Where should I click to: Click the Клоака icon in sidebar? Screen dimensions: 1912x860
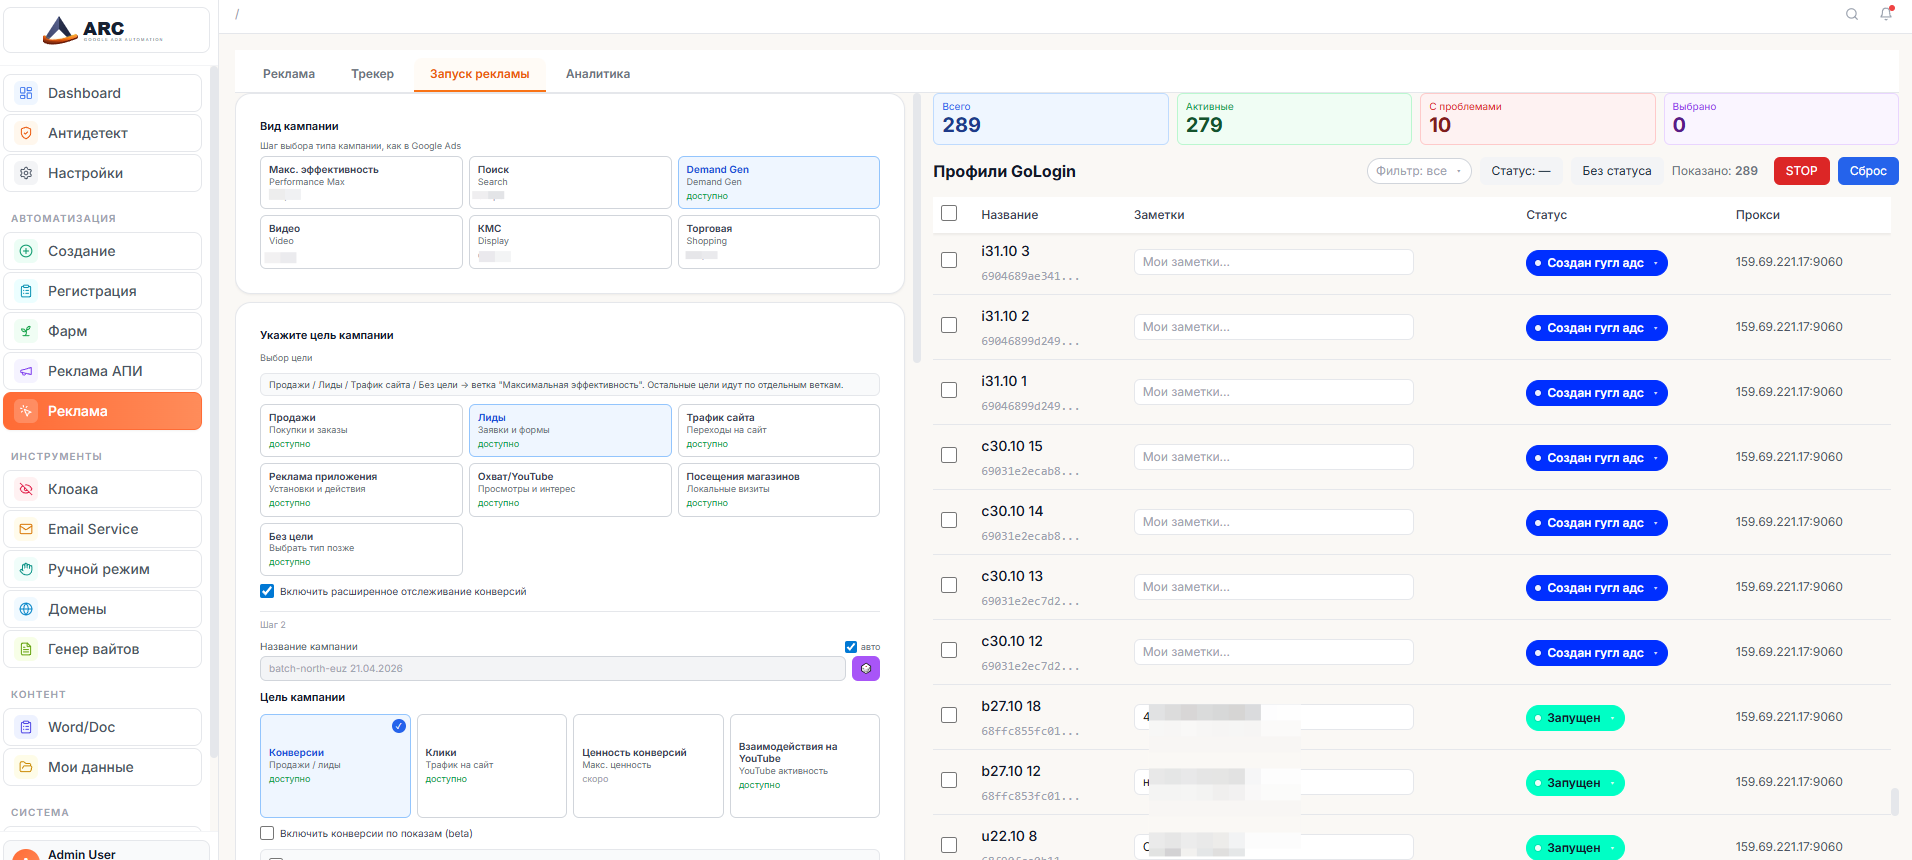(x=26, y=489)
